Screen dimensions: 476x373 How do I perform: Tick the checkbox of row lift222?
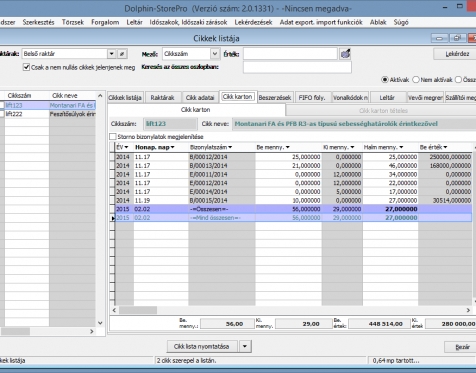[x=2, y=114]
